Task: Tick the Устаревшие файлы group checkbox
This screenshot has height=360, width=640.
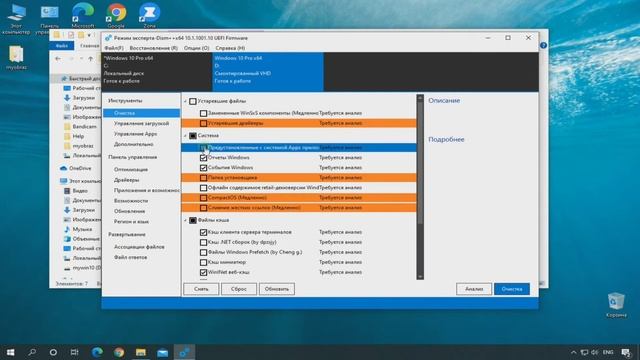Action: coord(193,101)
